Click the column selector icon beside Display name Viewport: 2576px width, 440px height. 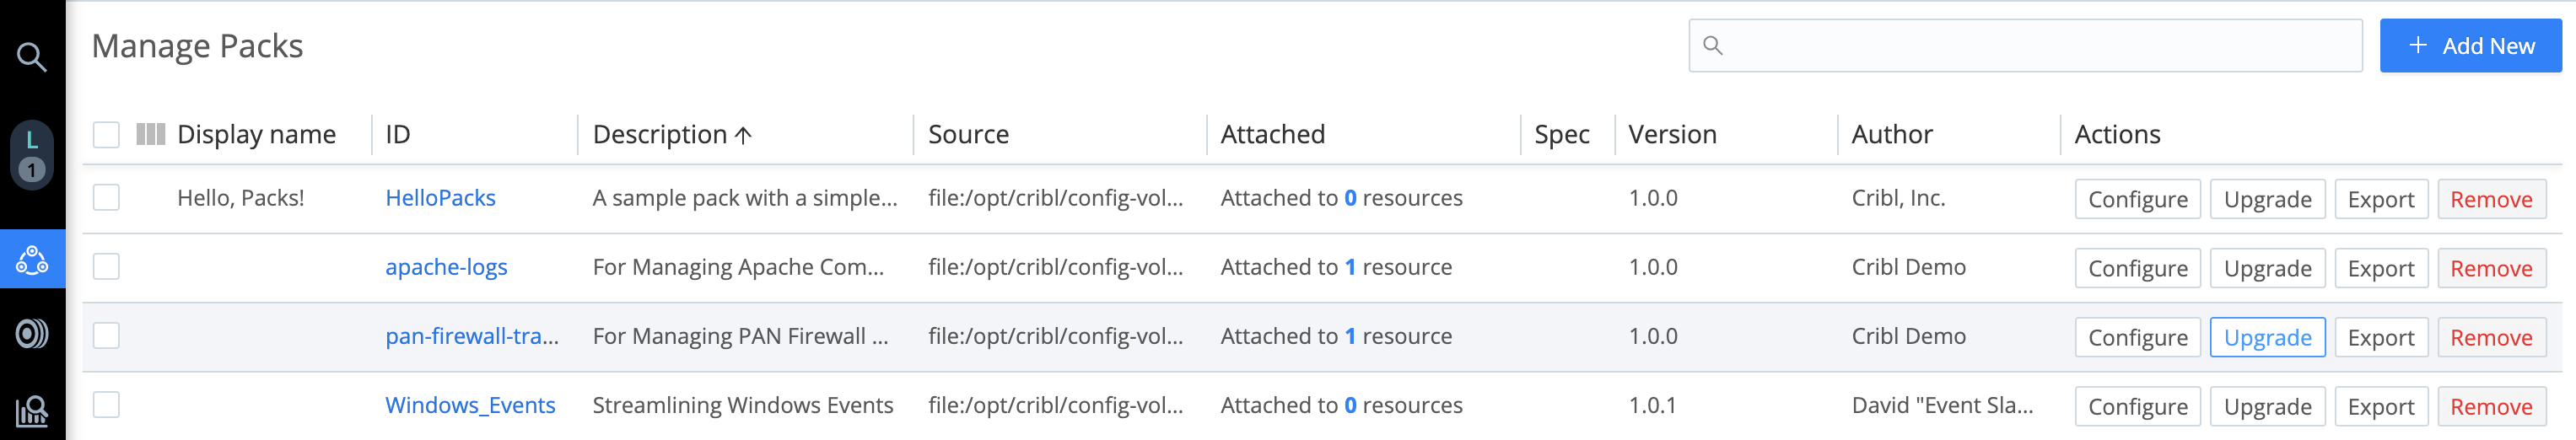[x=150, y=134]
